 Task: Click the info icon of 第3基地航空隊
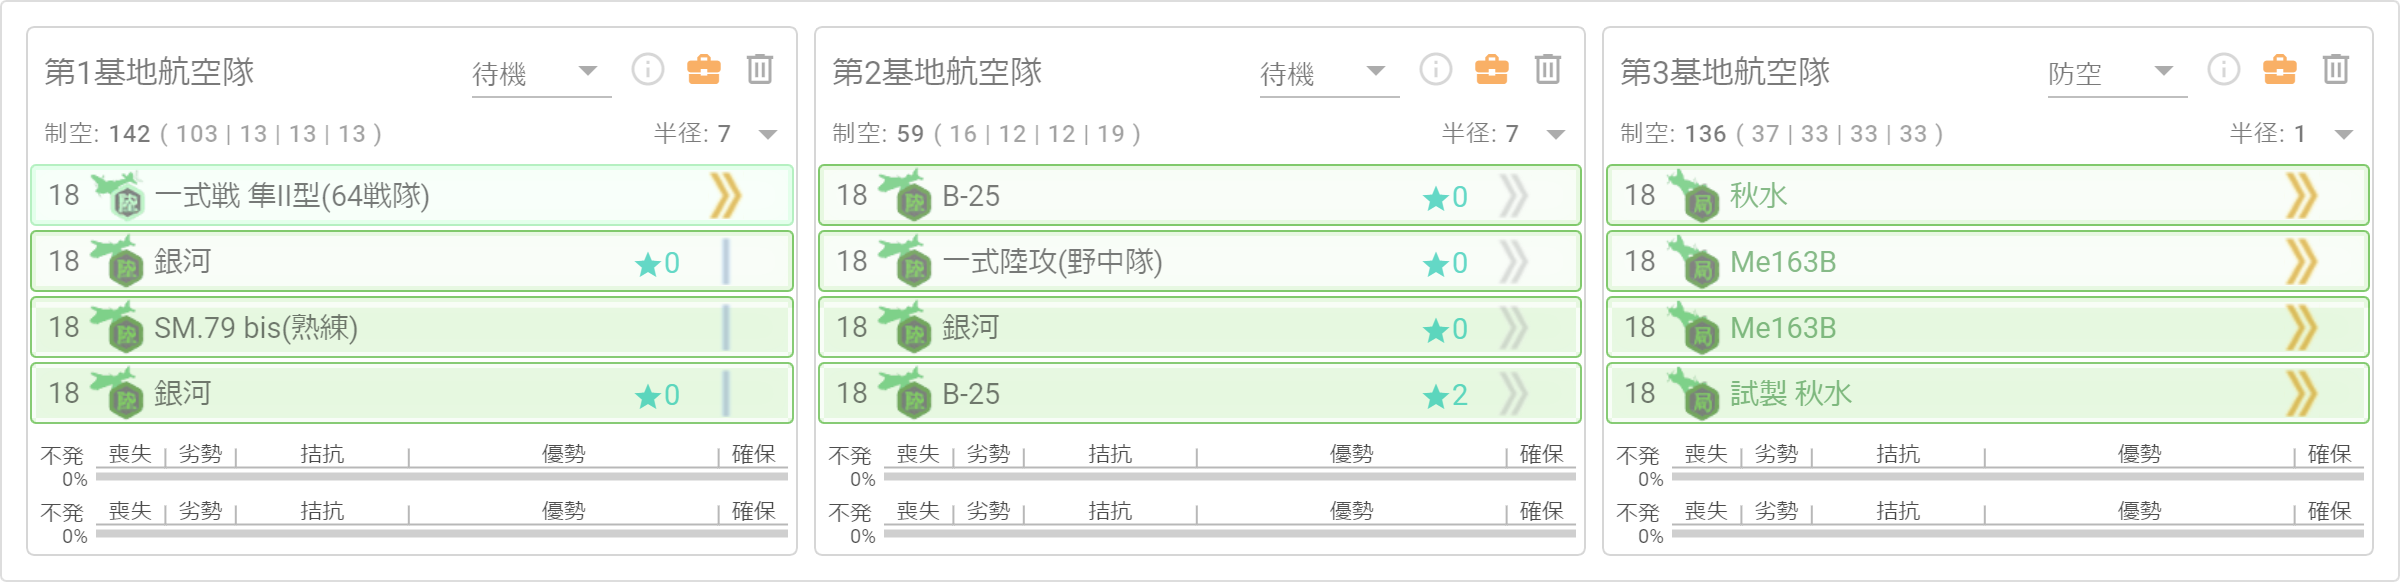(2224, 70)
